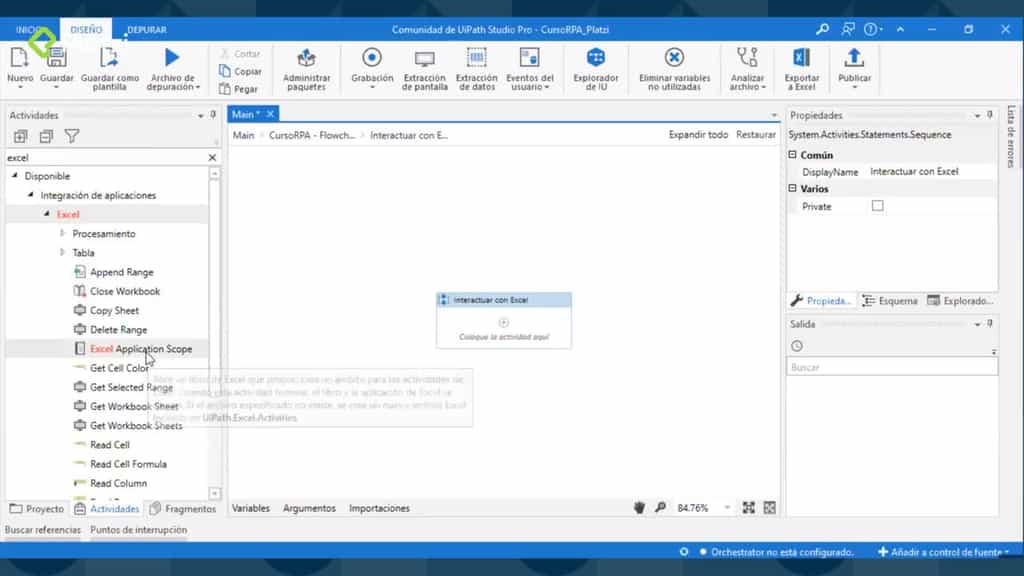Close the Main document tab
Viewport: 1024px width, 576px height.
270,114
